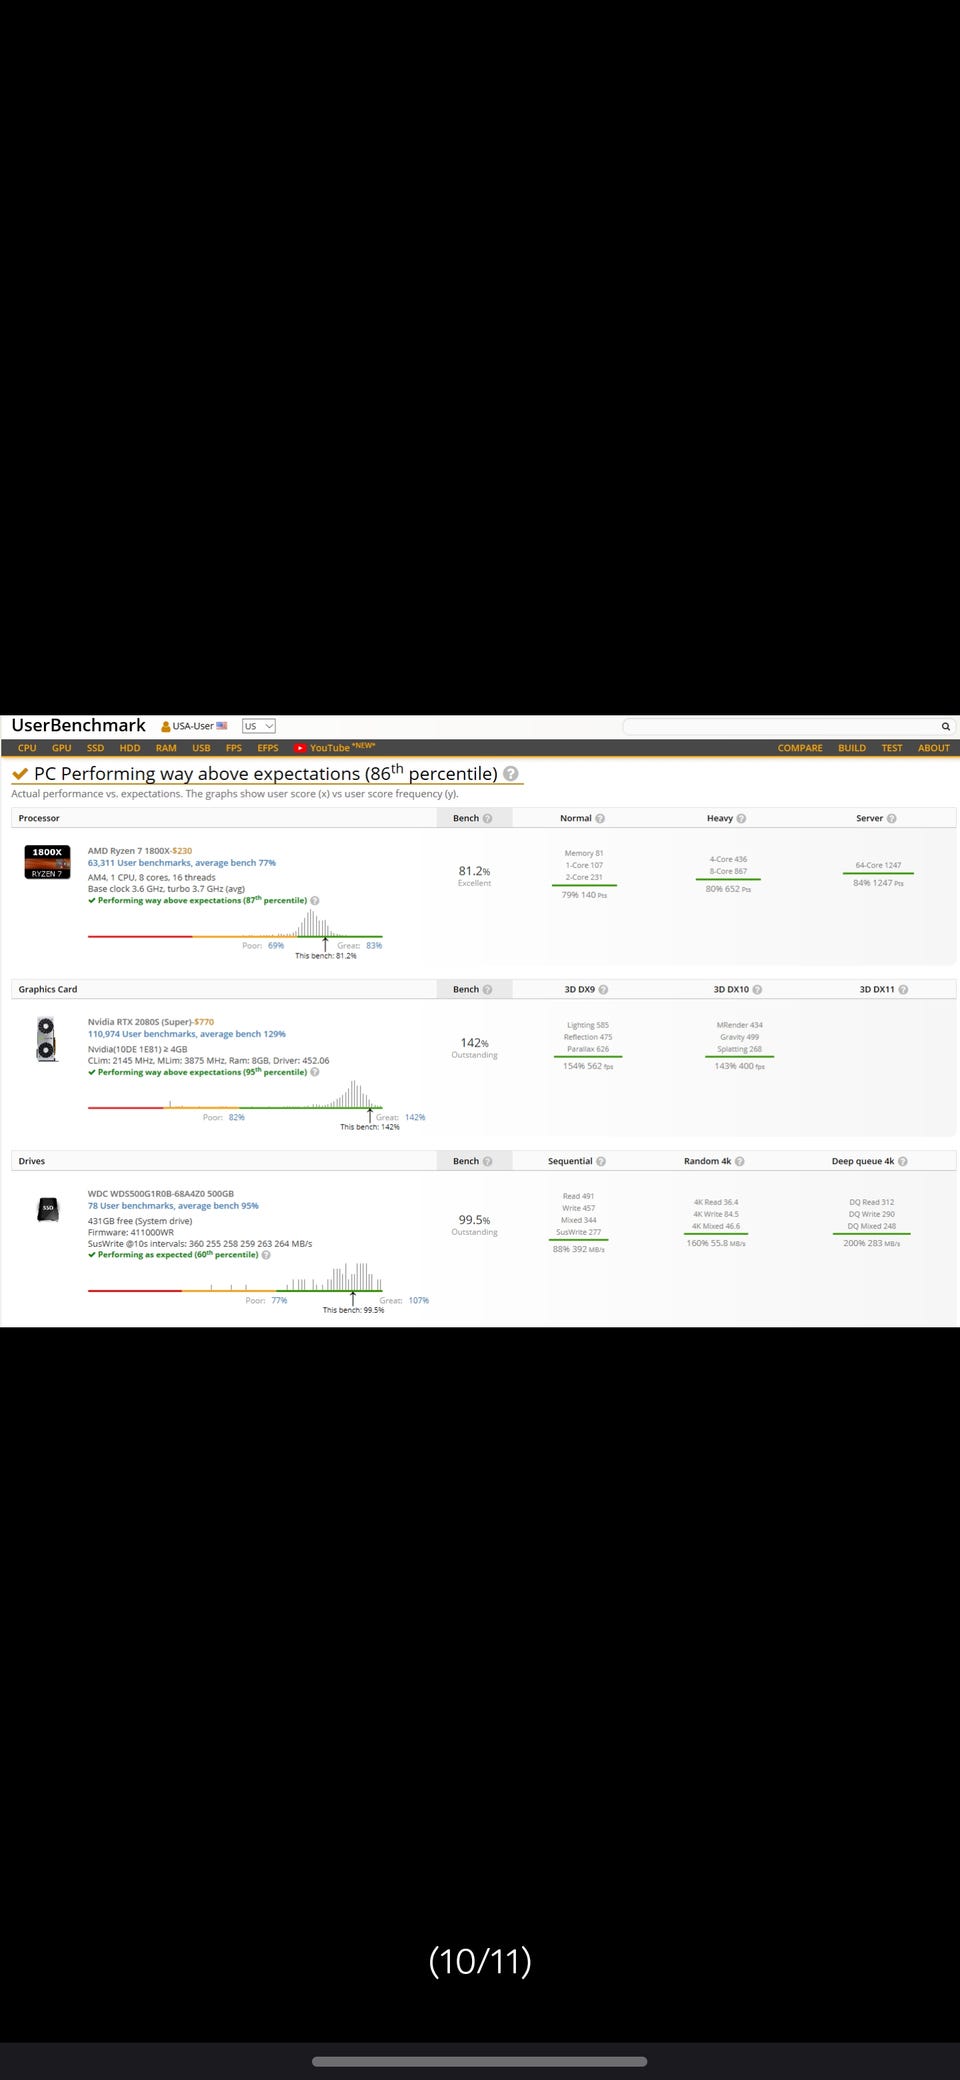Viewport: 960px width, 2080px height.
Task: Click help icon beside Deep queue 4k
Action: [x=902, y=1161]
